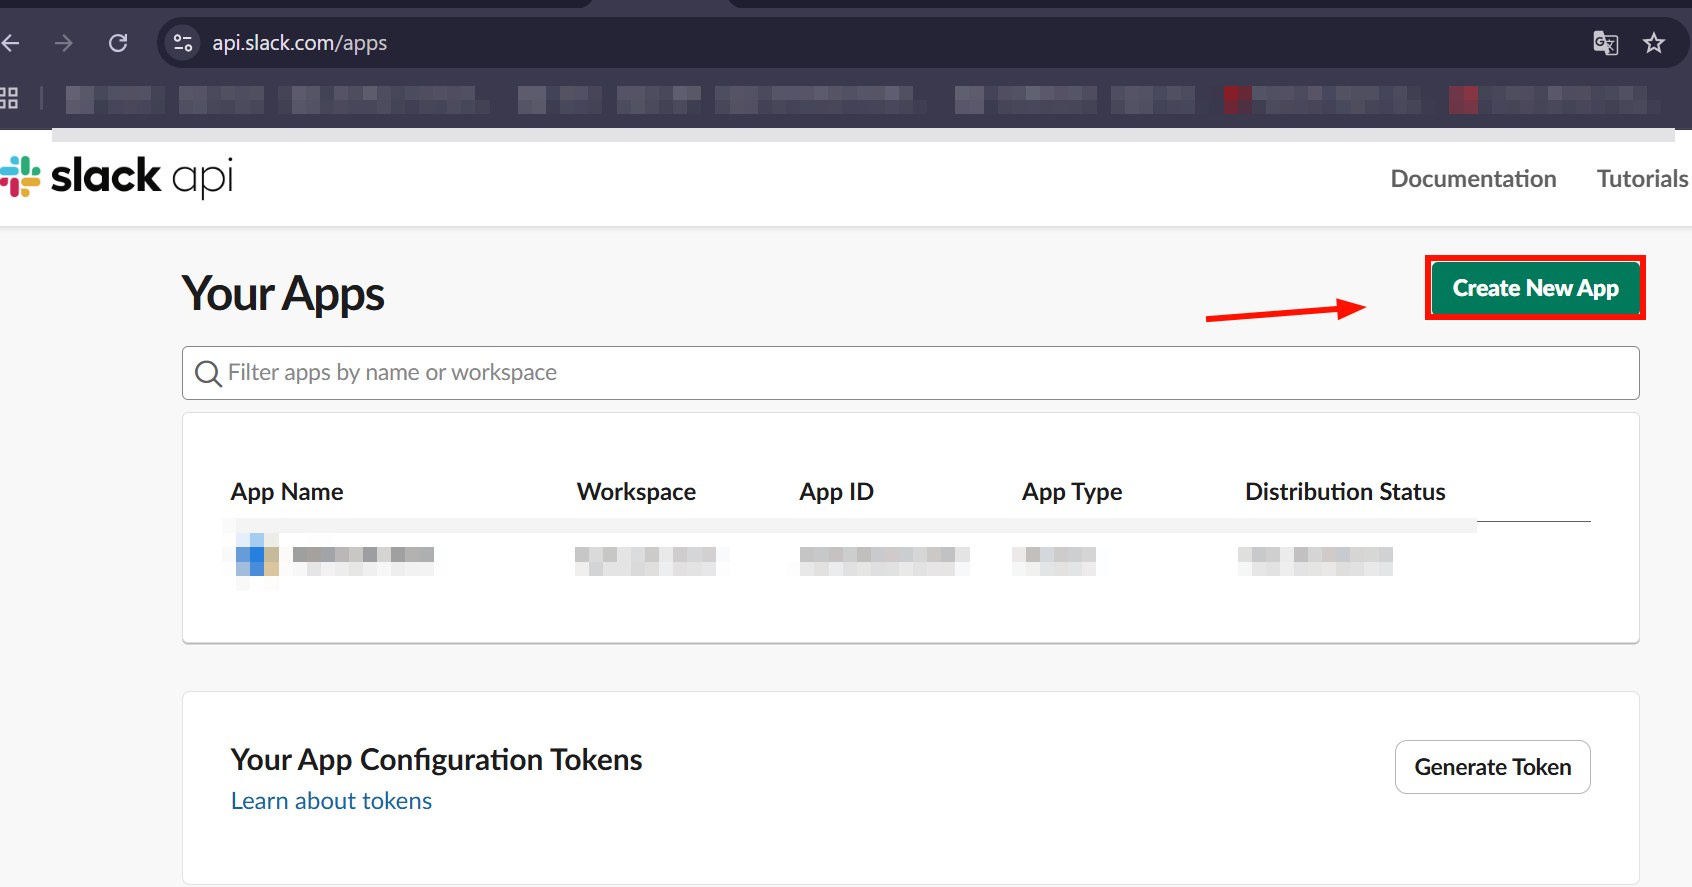View site information icon in address bar

pyautogui.click(x=183, y=43)
